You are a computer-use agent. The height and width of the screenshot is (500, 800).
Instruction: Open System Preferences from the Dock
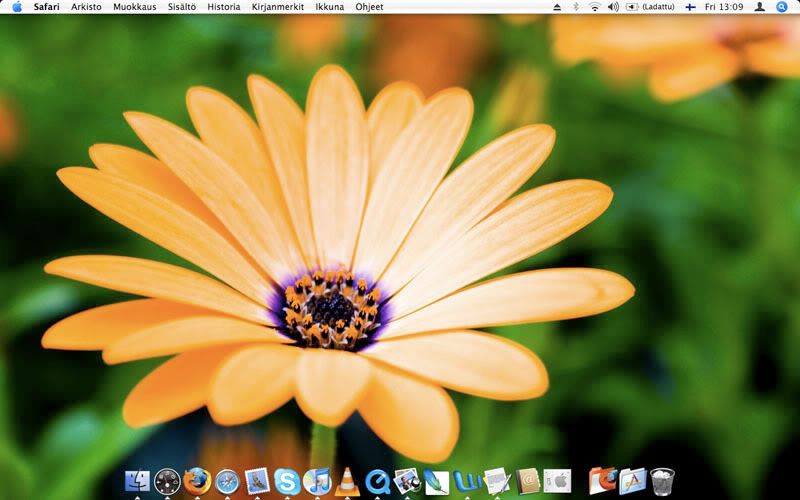point(557,481)
